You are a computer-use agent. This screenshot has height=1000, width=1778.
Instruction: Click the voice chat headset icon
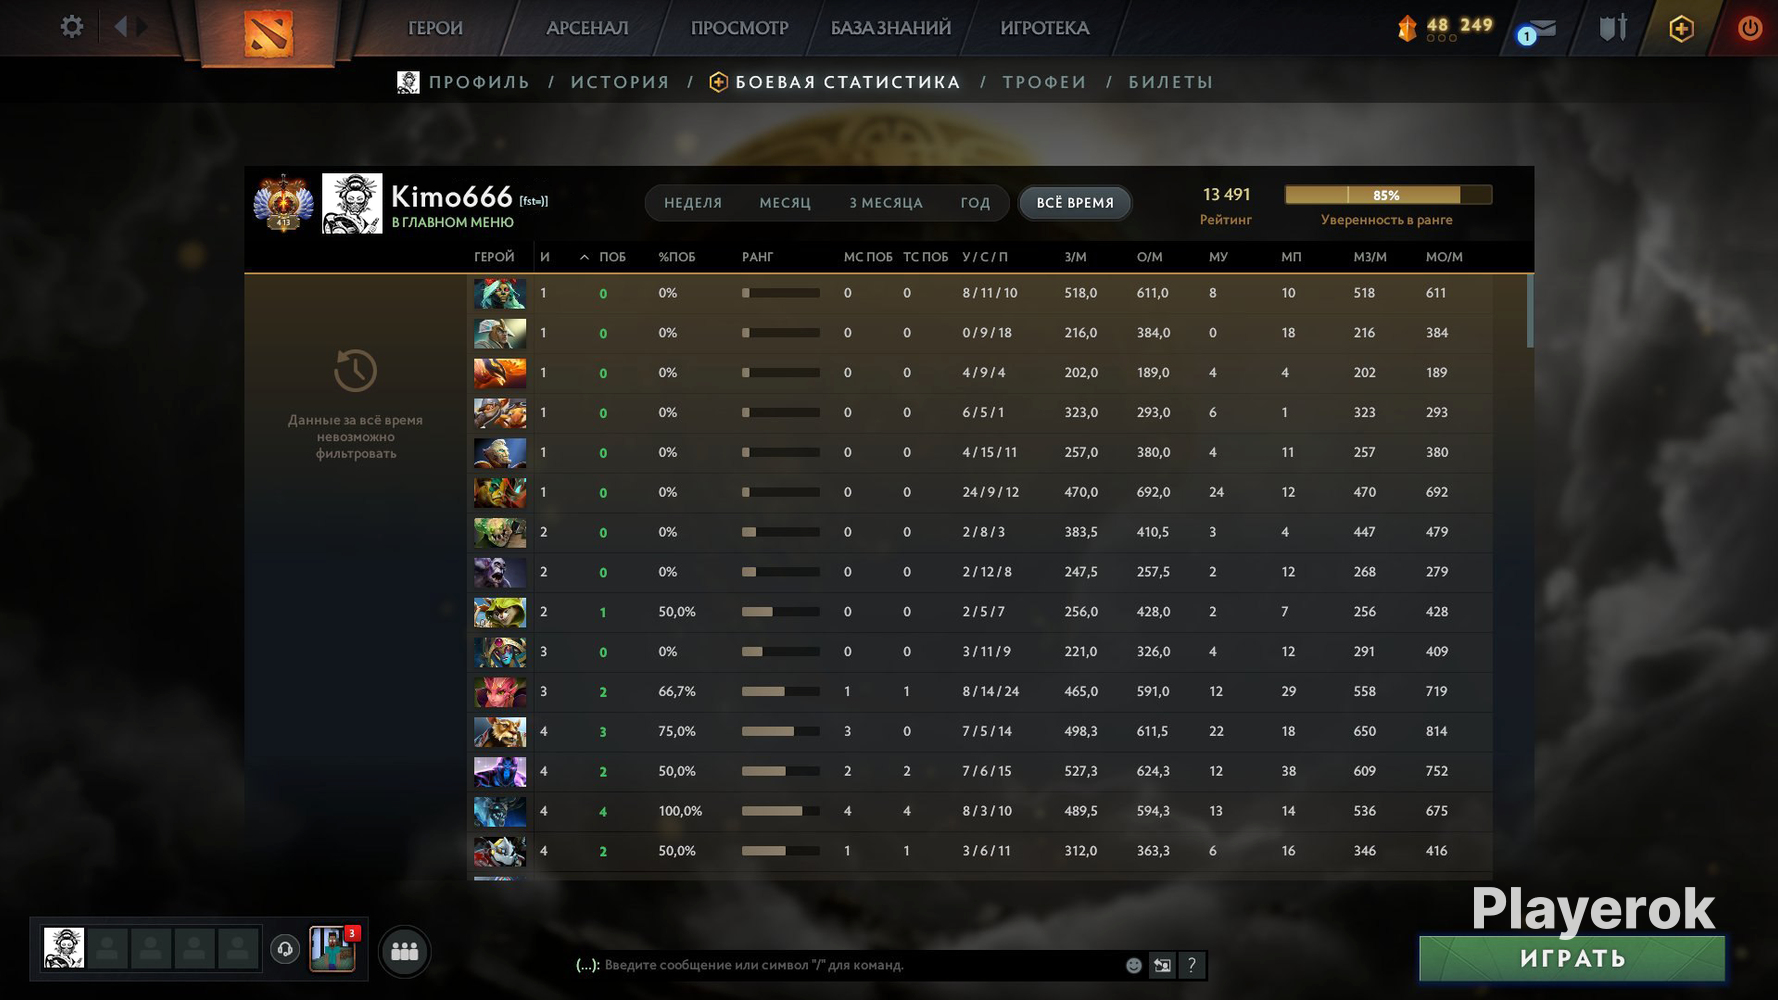click(x=285, y=949)
